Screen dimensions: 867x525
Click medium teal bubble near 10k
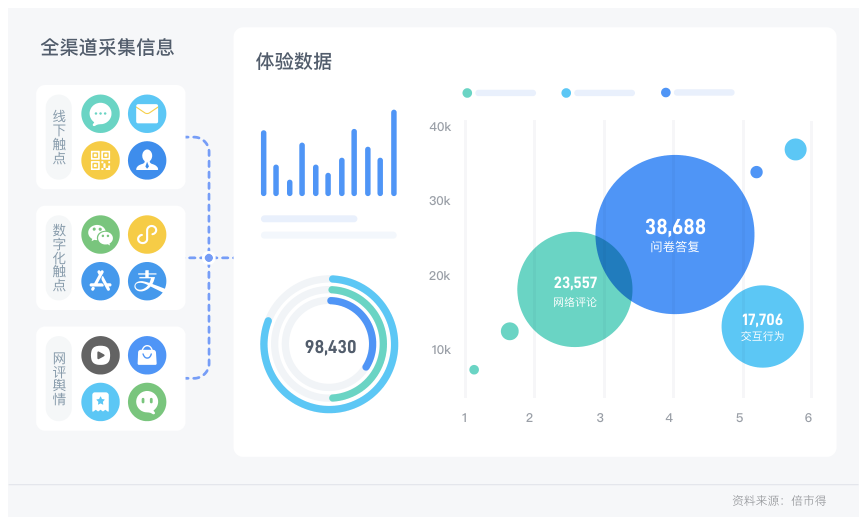(x=509, y=331)
